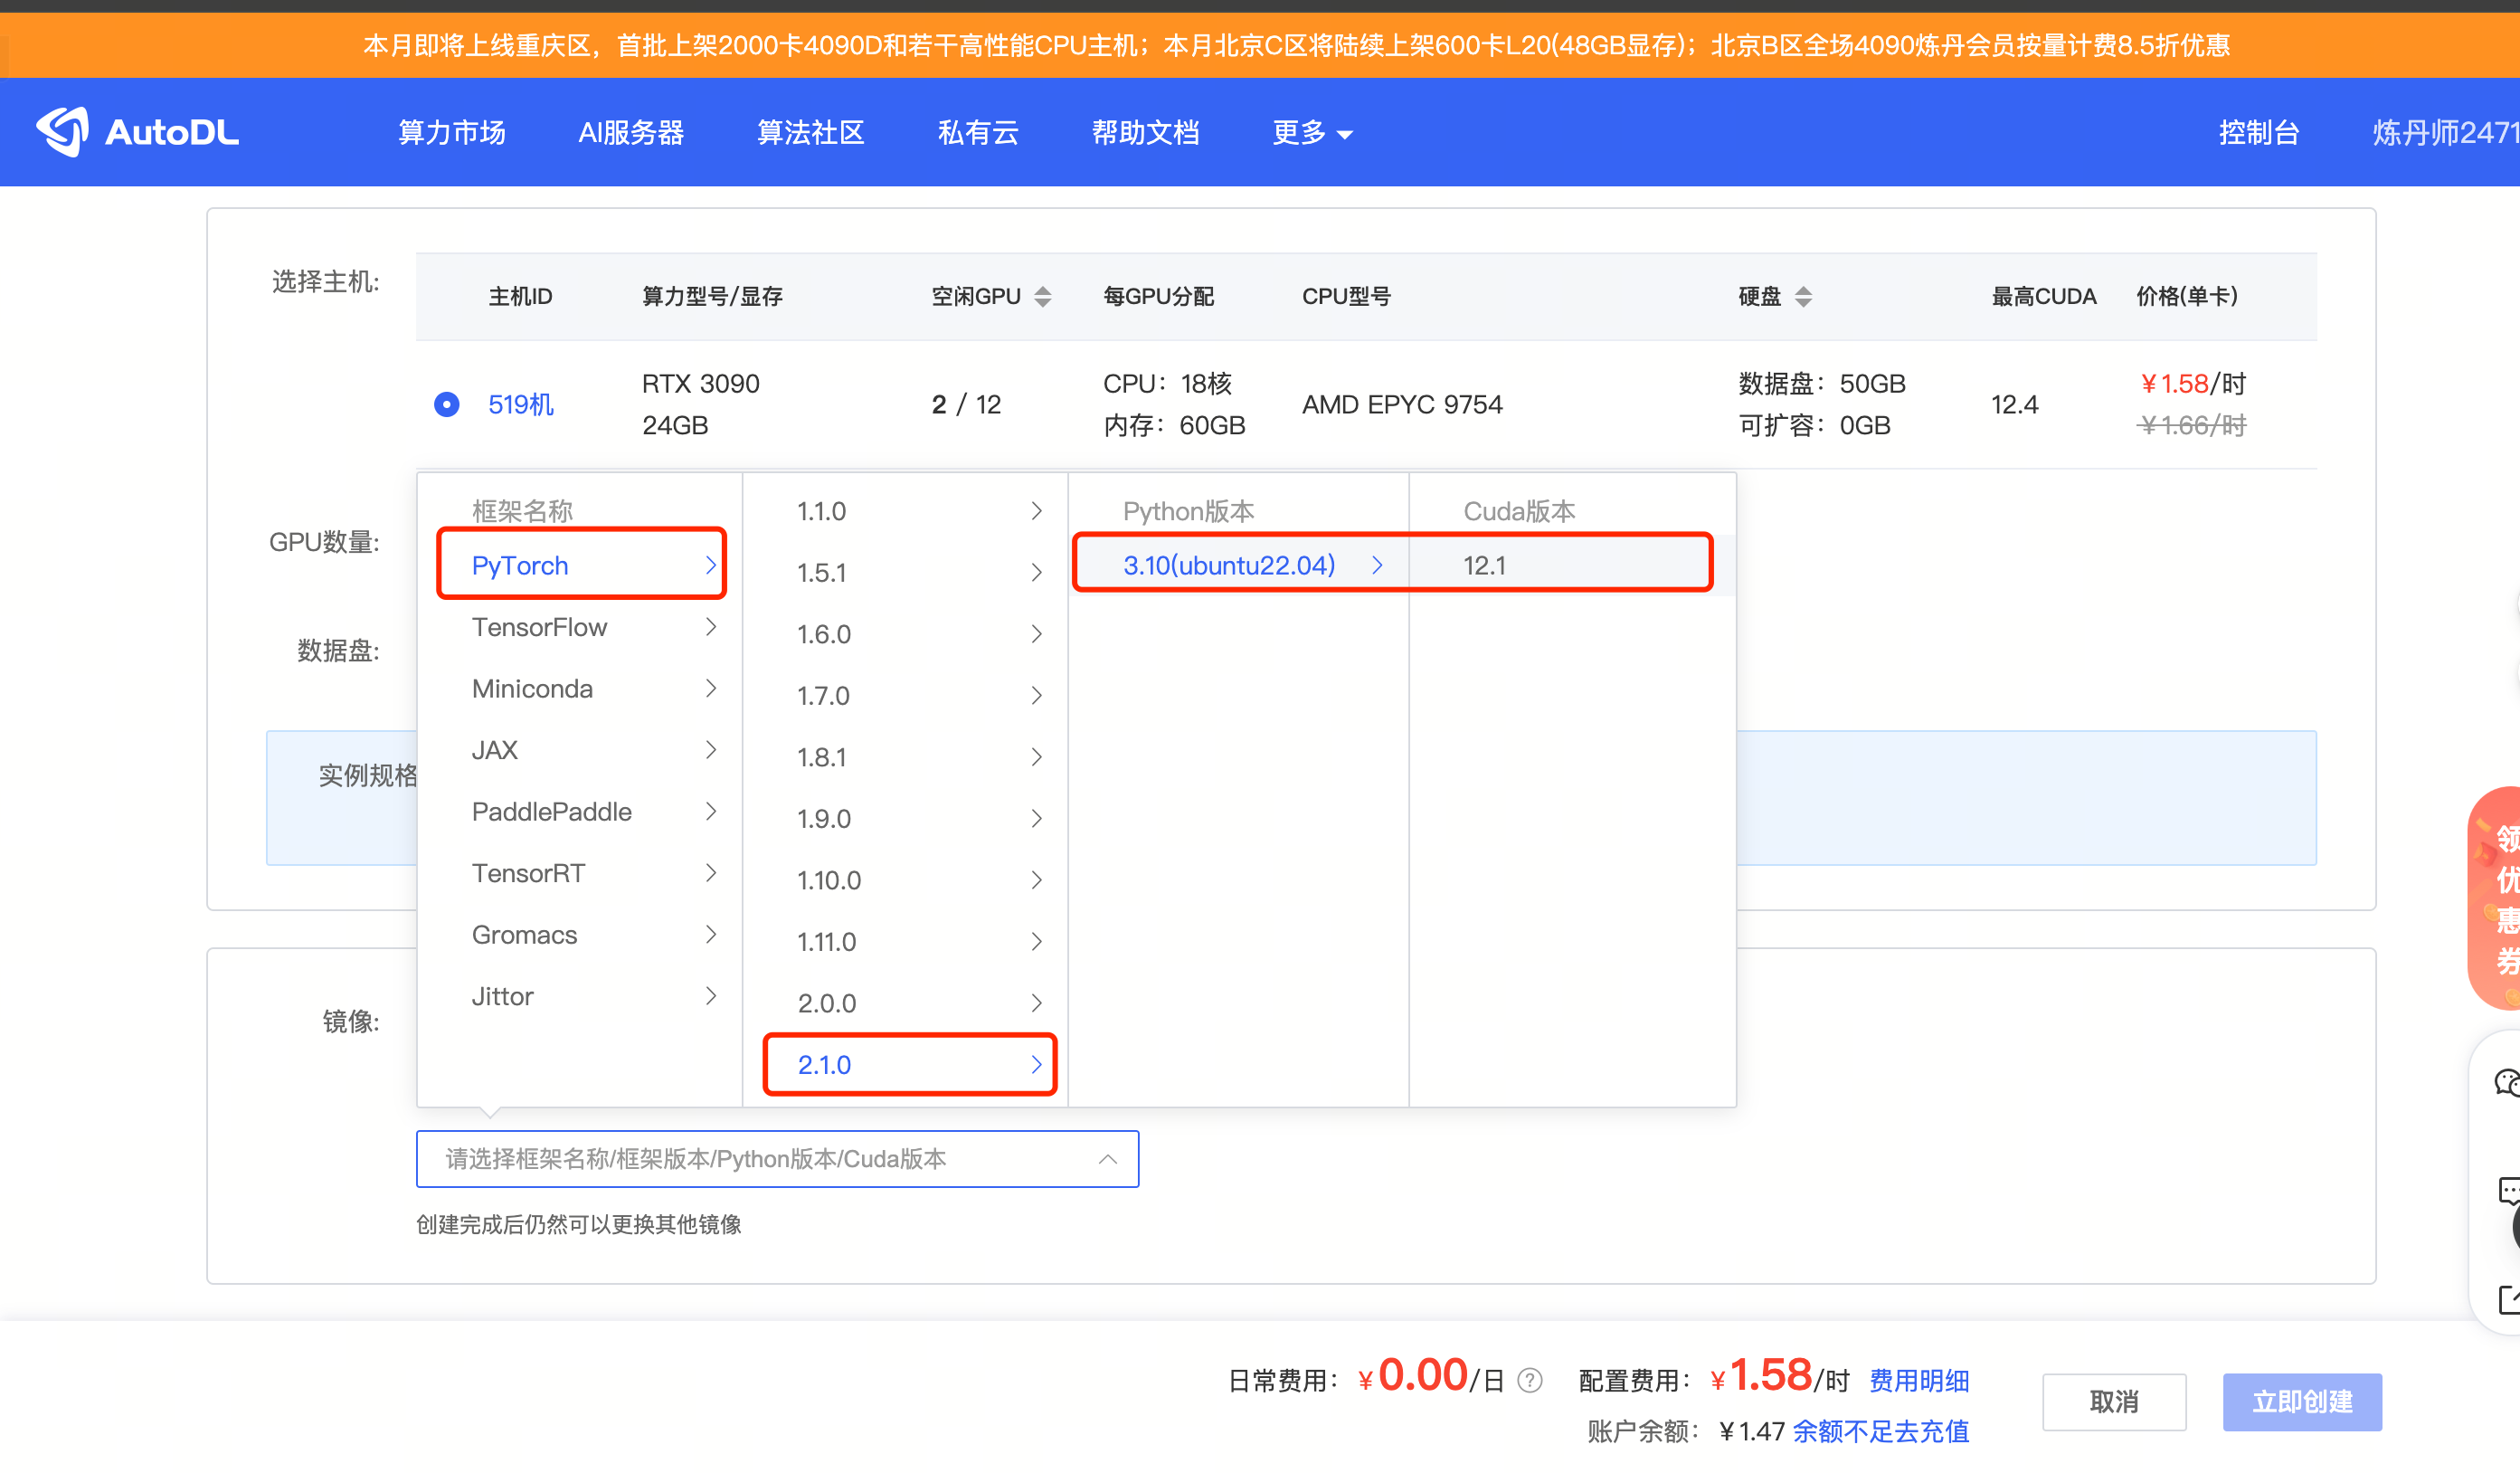Image resolution: width=2520 pixels, height=1473 pixels.
Task: Expand the Miniconda framework option
Action: tap(582, 688)
